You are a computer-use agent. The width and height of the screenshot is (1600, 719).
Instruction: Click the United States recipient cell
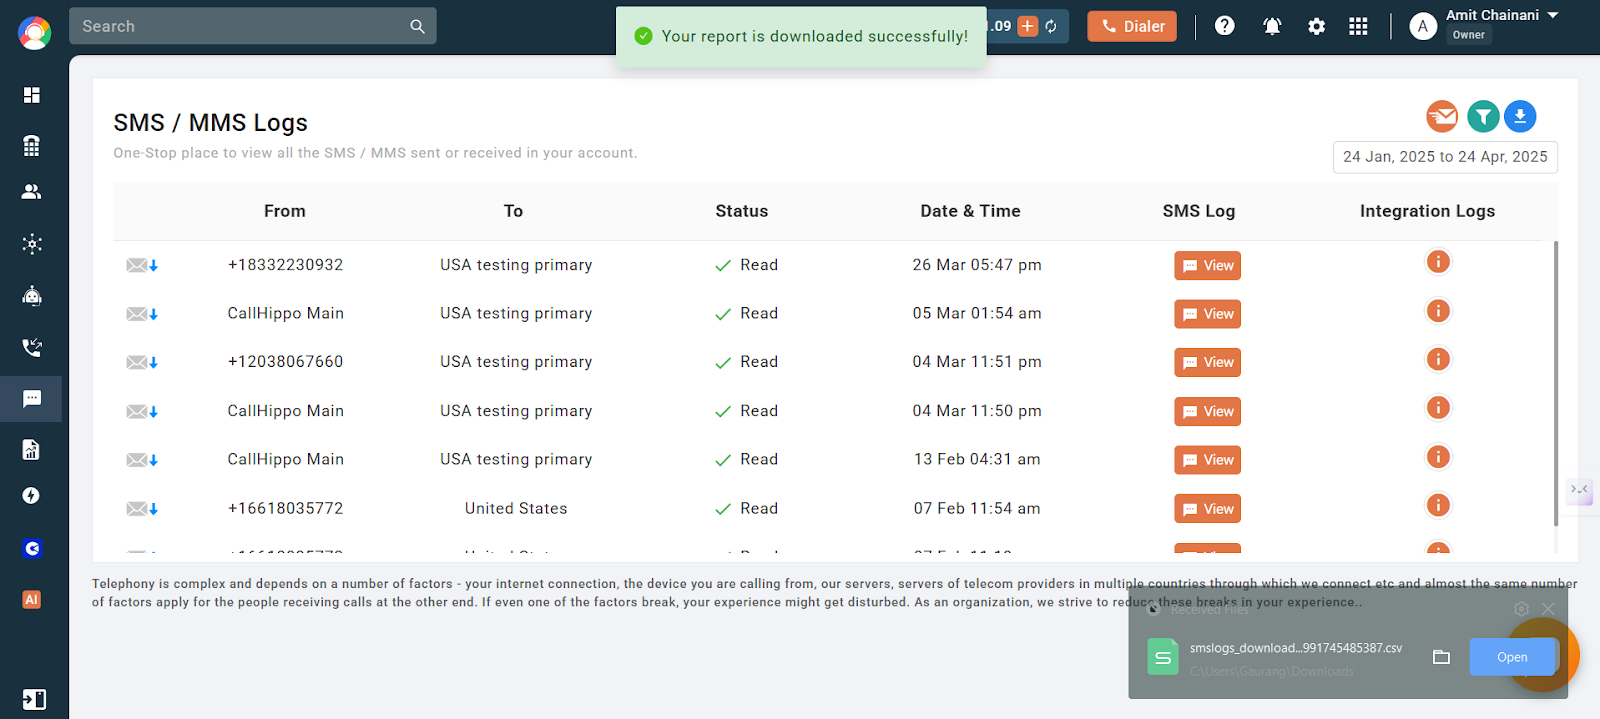(x=516, y=509)
